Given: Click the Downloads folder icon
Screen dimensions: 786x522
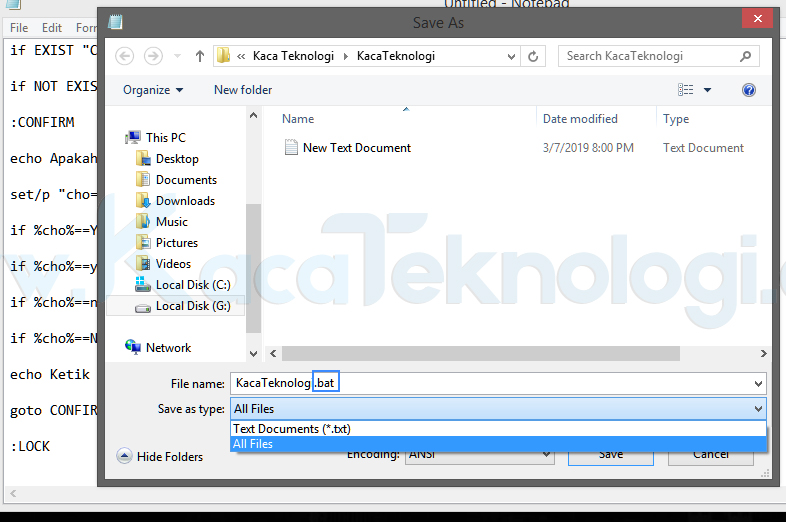Looking at the screenshot, I should pos(143,201).
